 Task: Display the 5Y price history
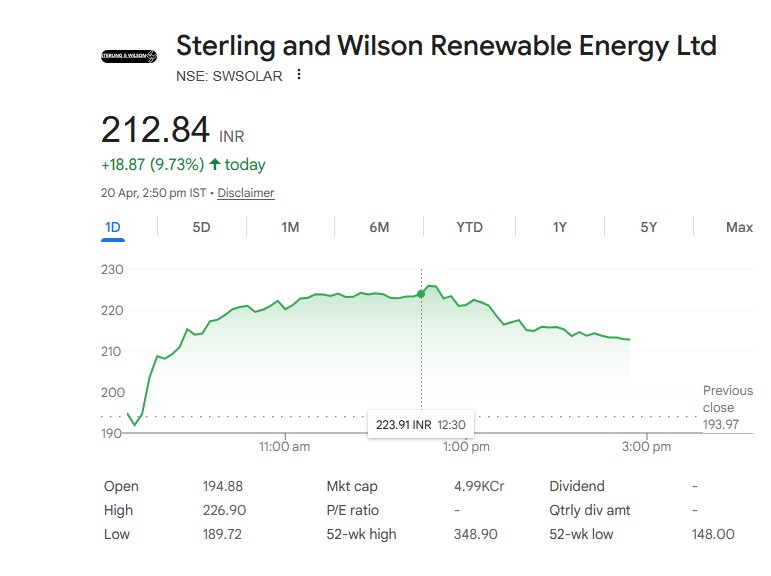pos(649,227)
